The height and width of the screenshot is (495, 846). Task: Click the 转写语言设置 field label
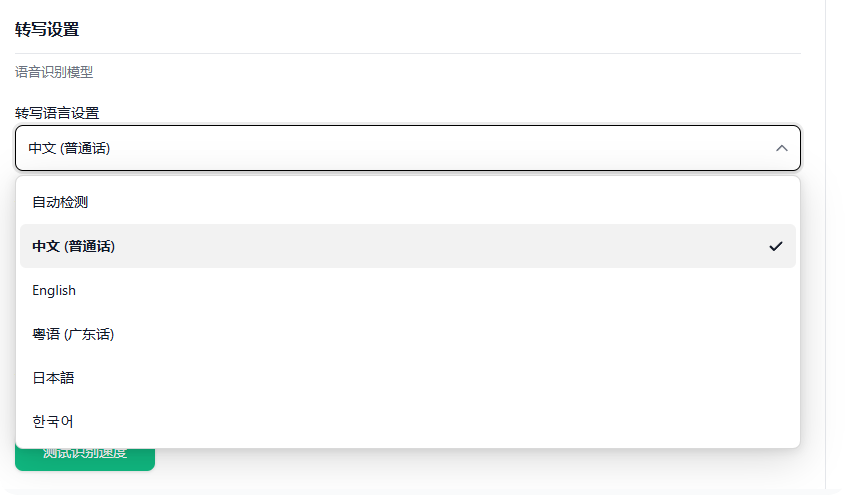[x=57, y=113]
